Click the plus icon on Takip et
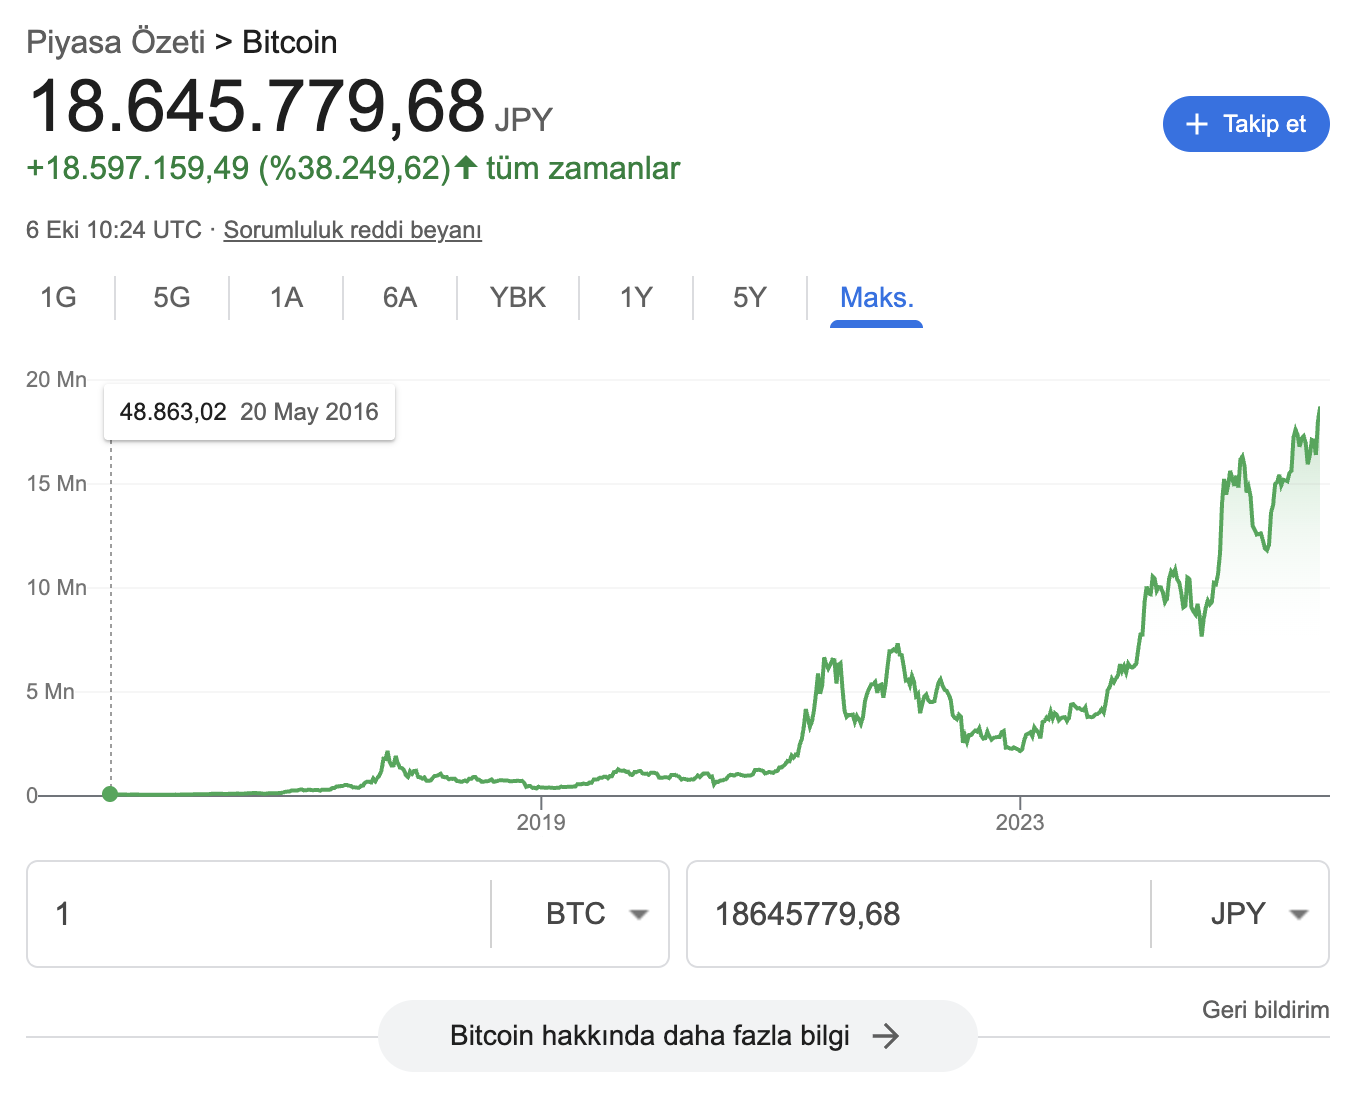The width and height of the screenshot is (1368, 1102). point(1196,124)
